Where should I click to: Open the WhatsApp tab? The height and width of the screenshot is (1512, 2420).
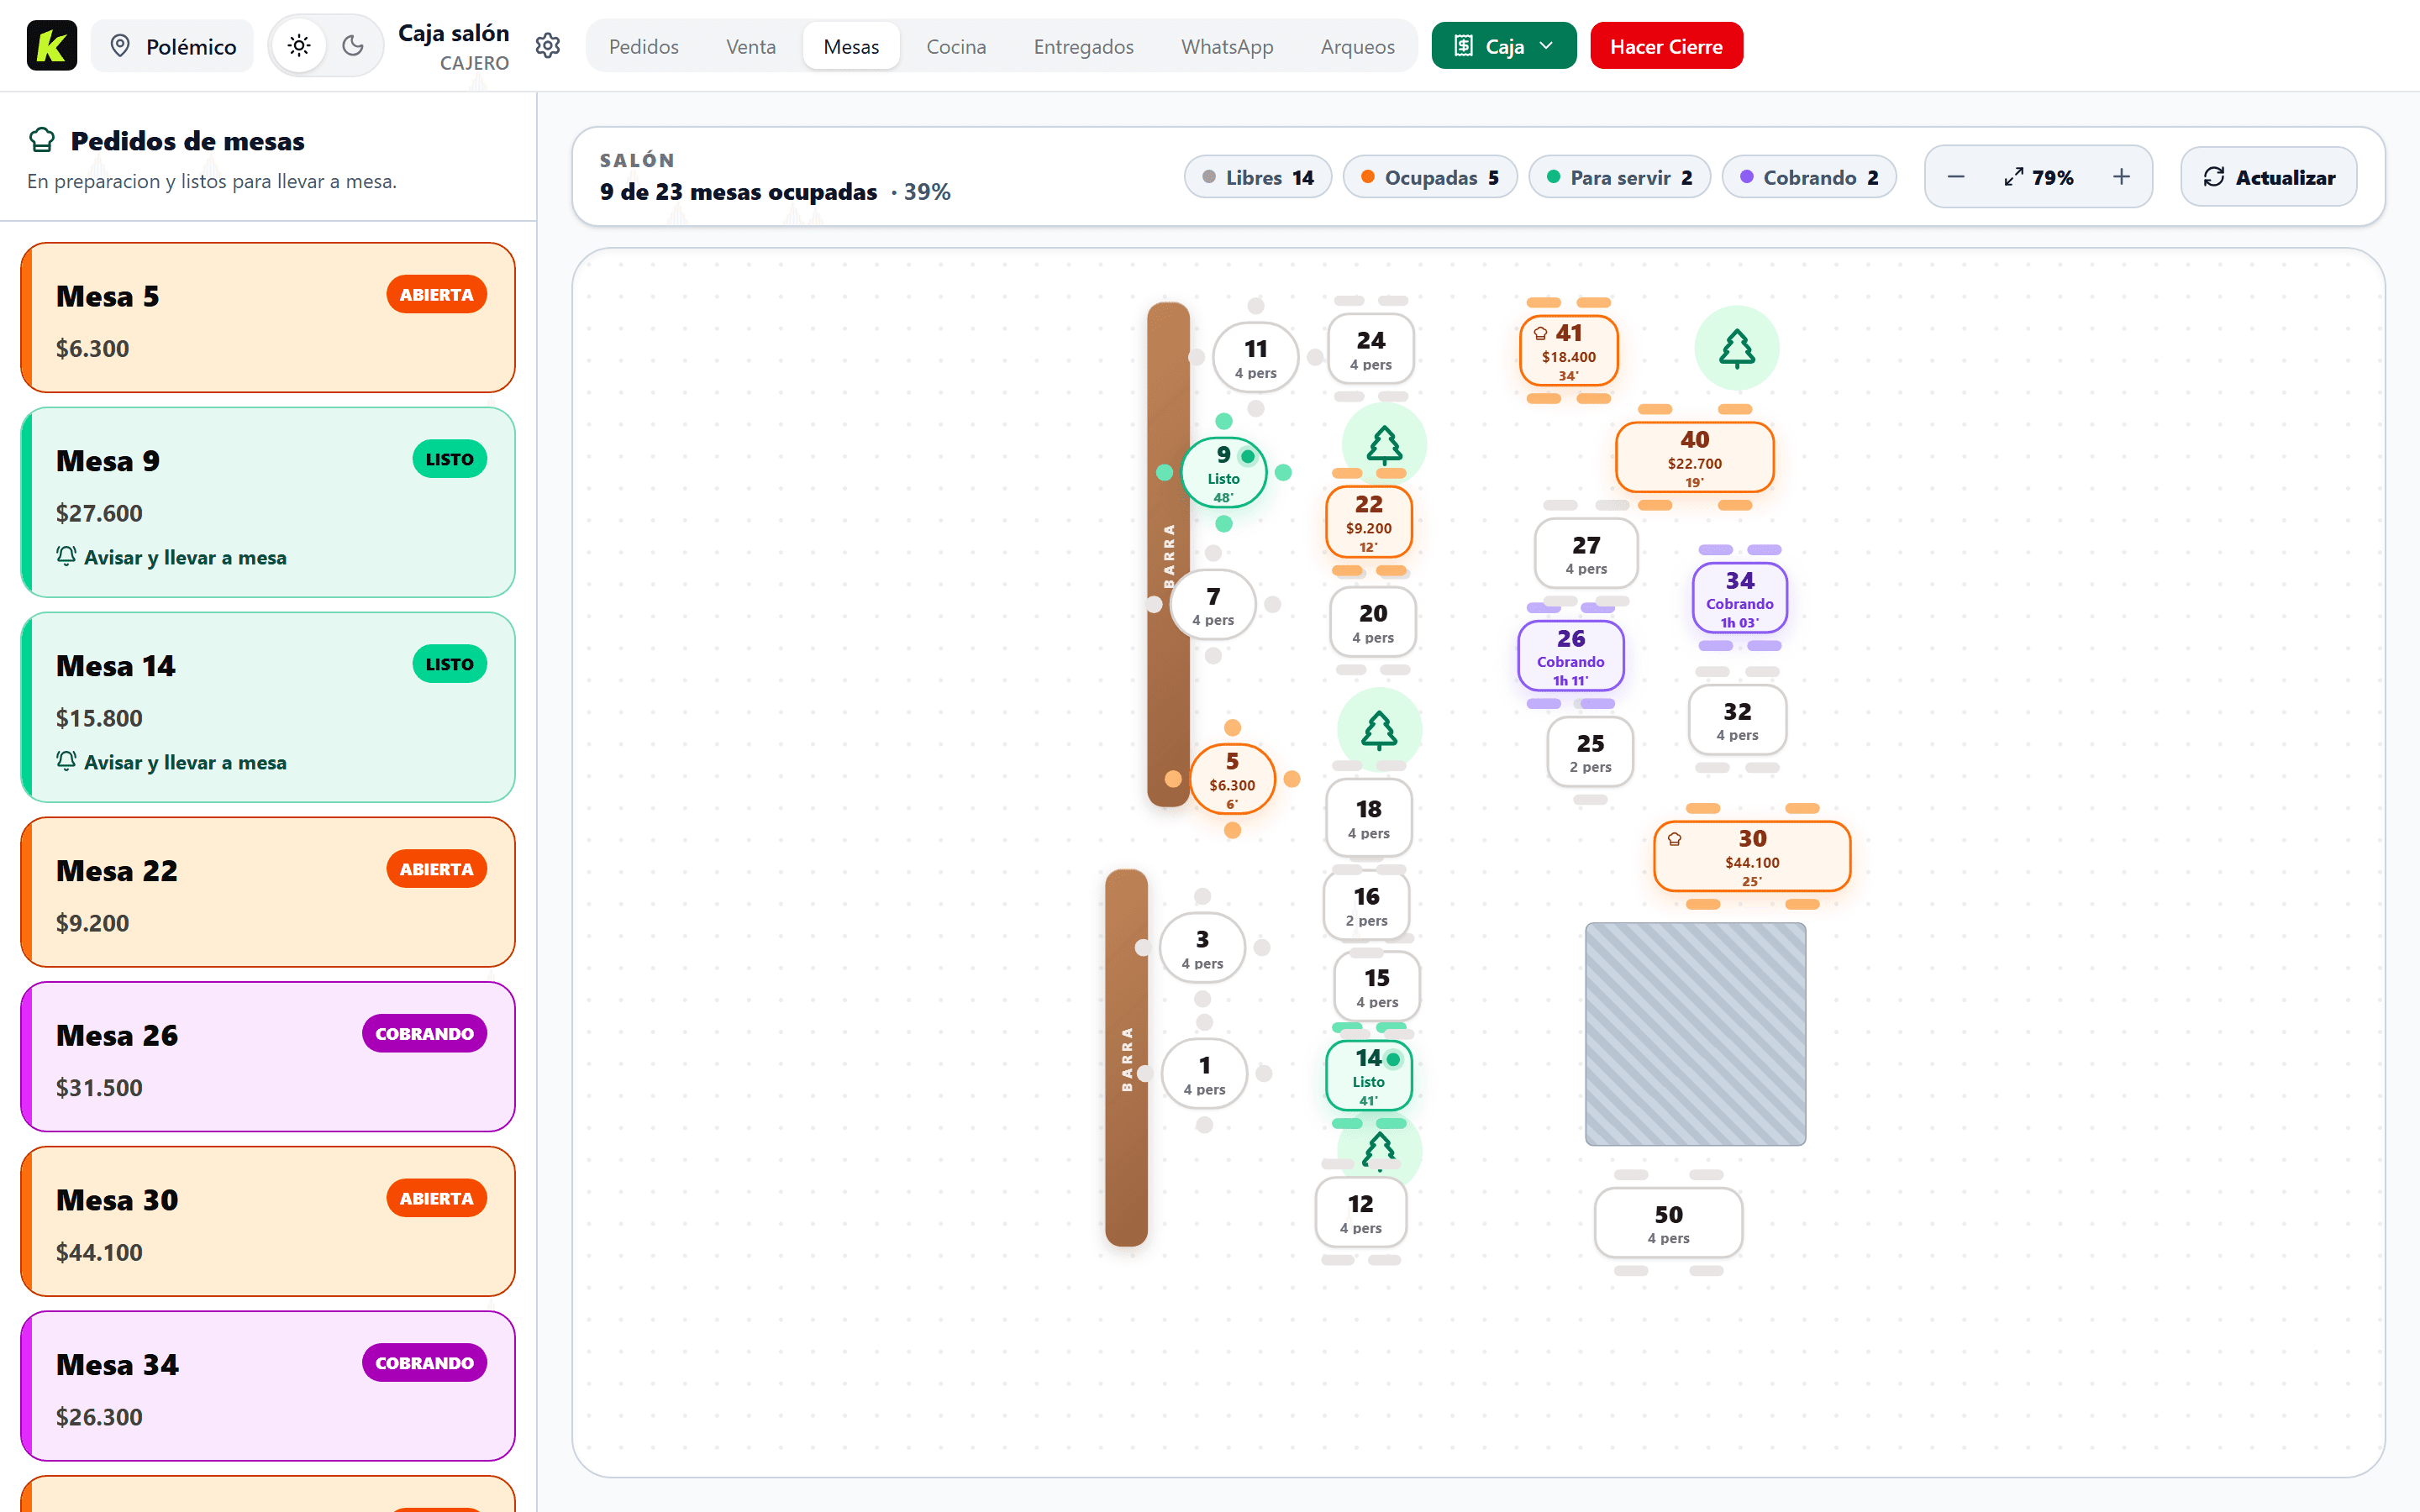pos(1227,46)
